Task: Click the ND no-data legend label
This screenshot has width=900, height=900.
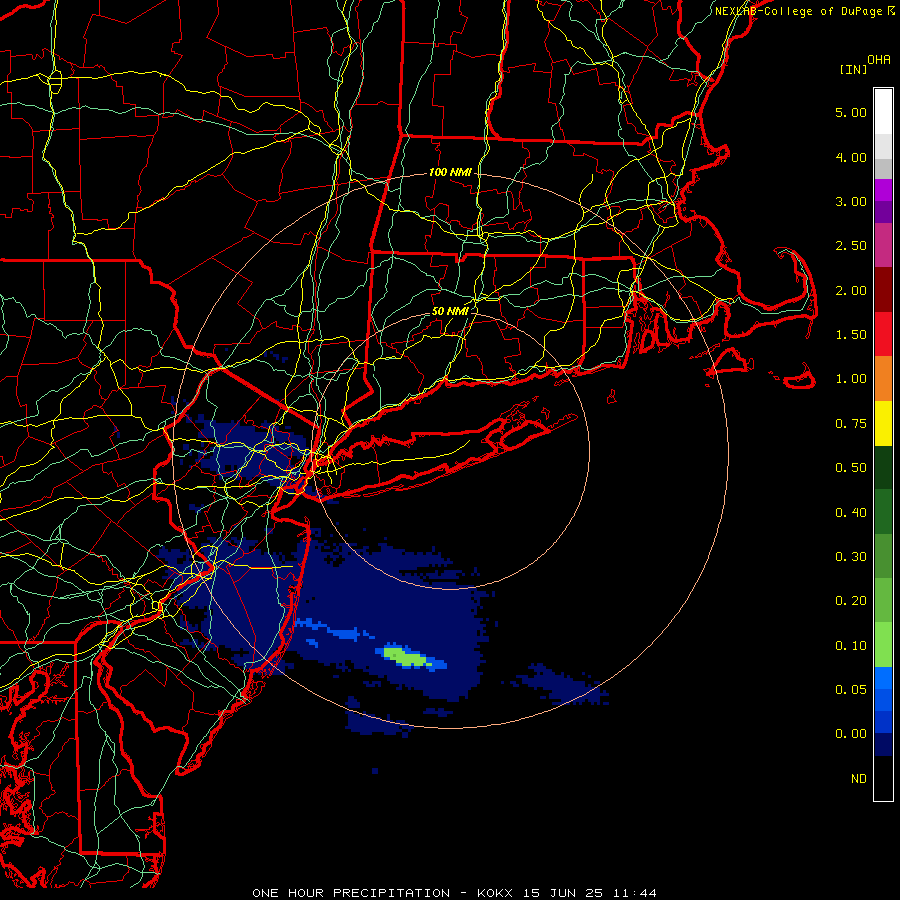Action: (x=859, y=779)
